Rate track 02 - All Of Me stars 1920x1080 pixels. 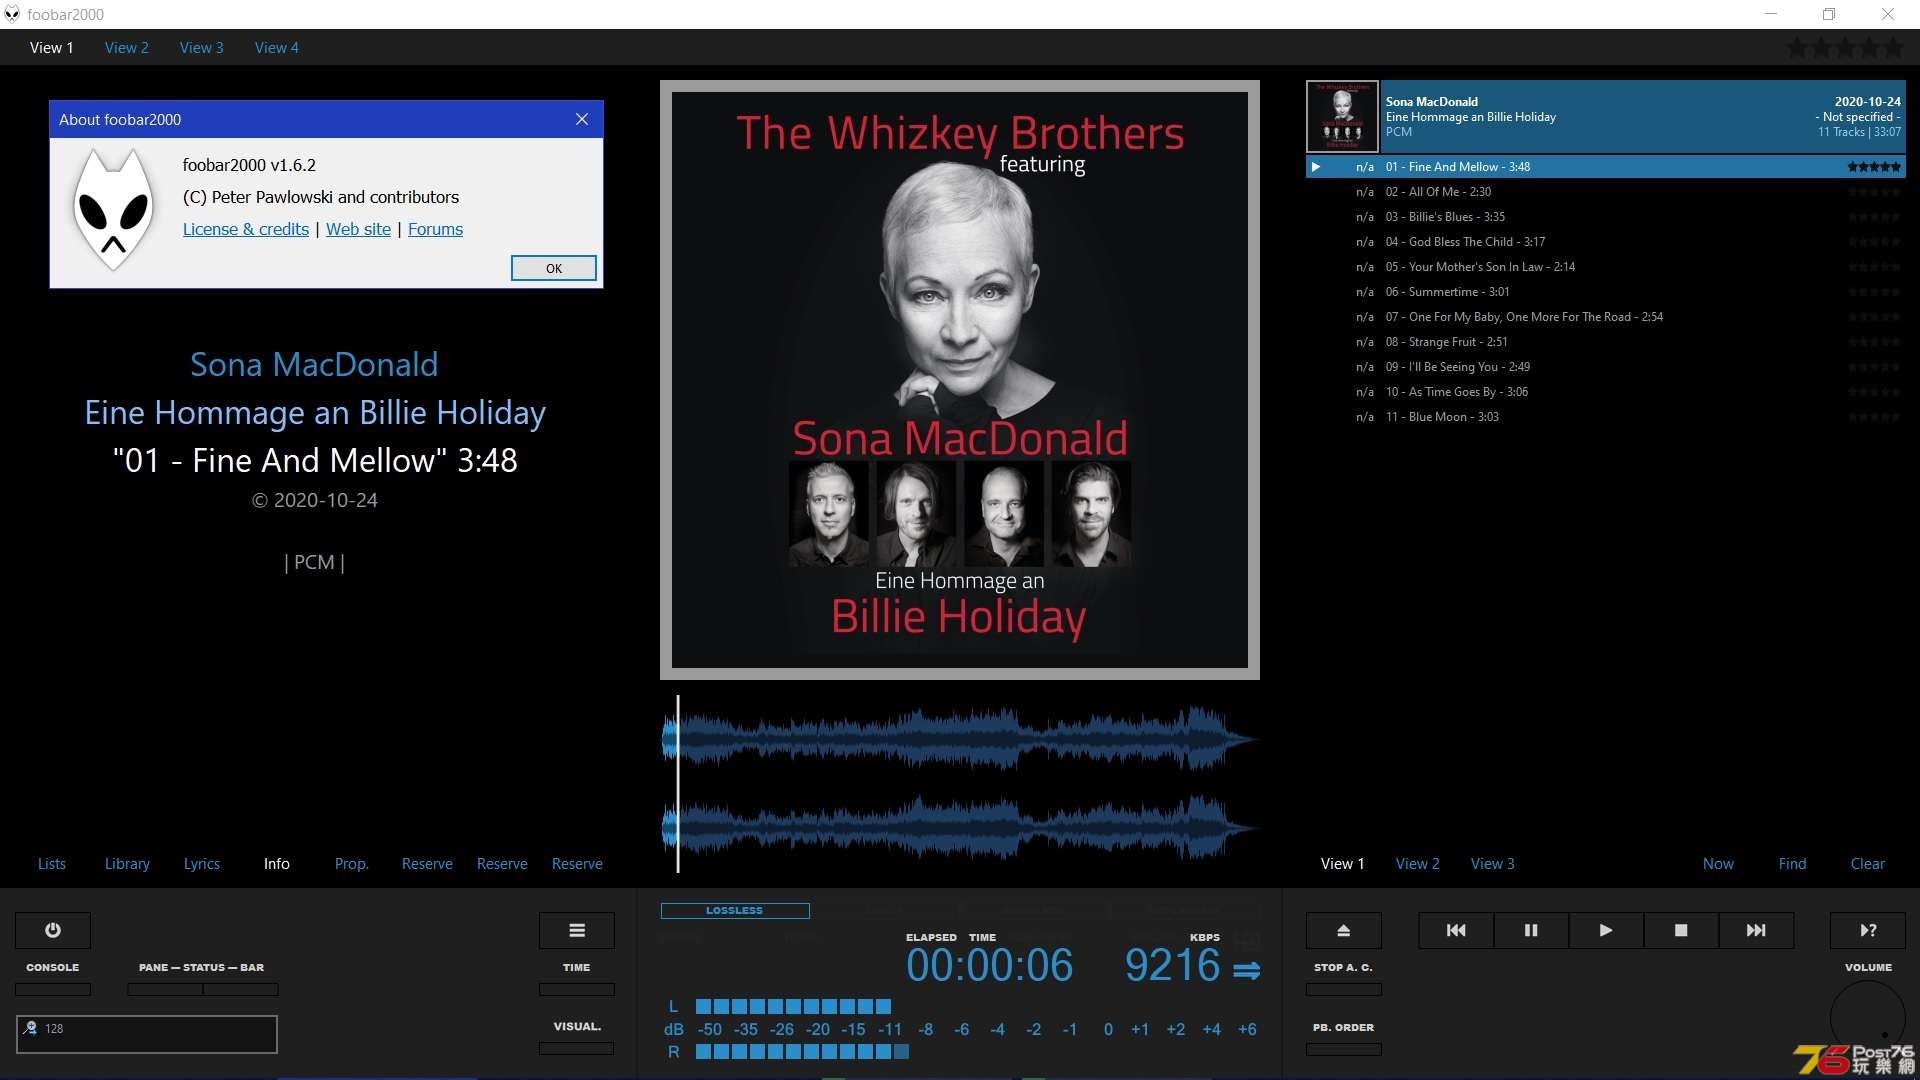[x=1874, y=192]
